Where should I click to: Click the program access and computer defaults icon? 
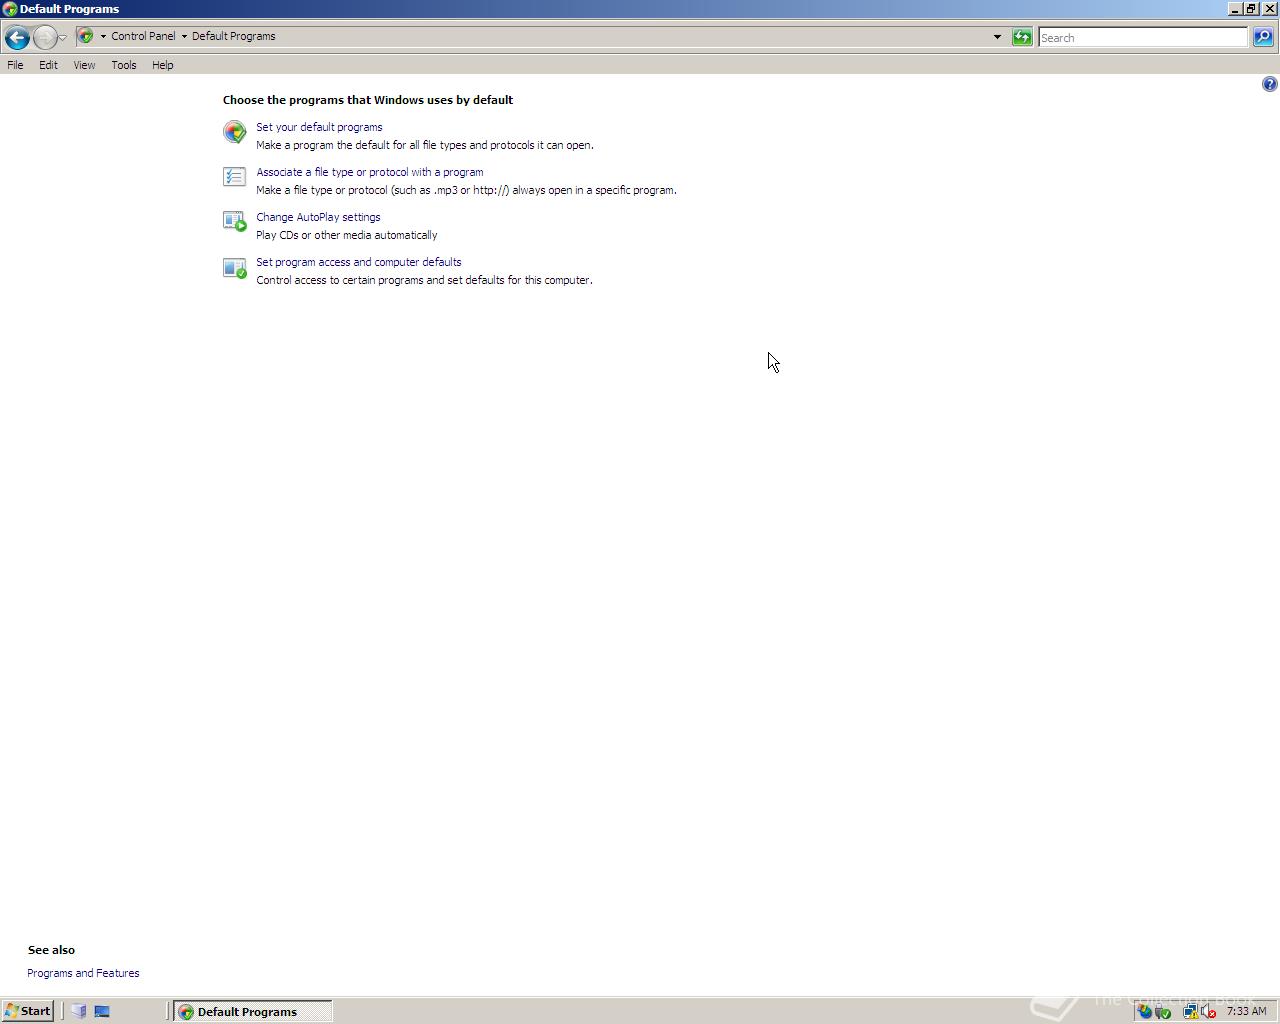click(234, 268)
